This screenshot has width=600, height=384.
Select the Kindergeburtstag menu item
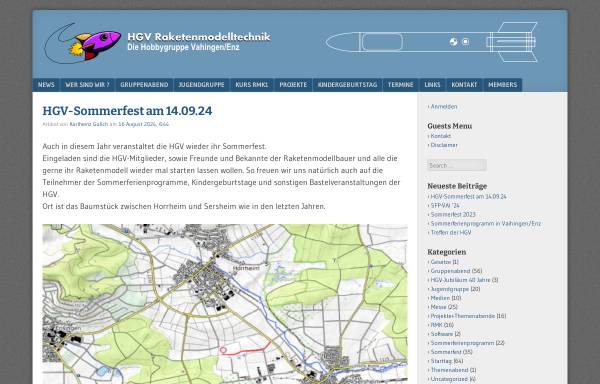[x=347, y=85]
